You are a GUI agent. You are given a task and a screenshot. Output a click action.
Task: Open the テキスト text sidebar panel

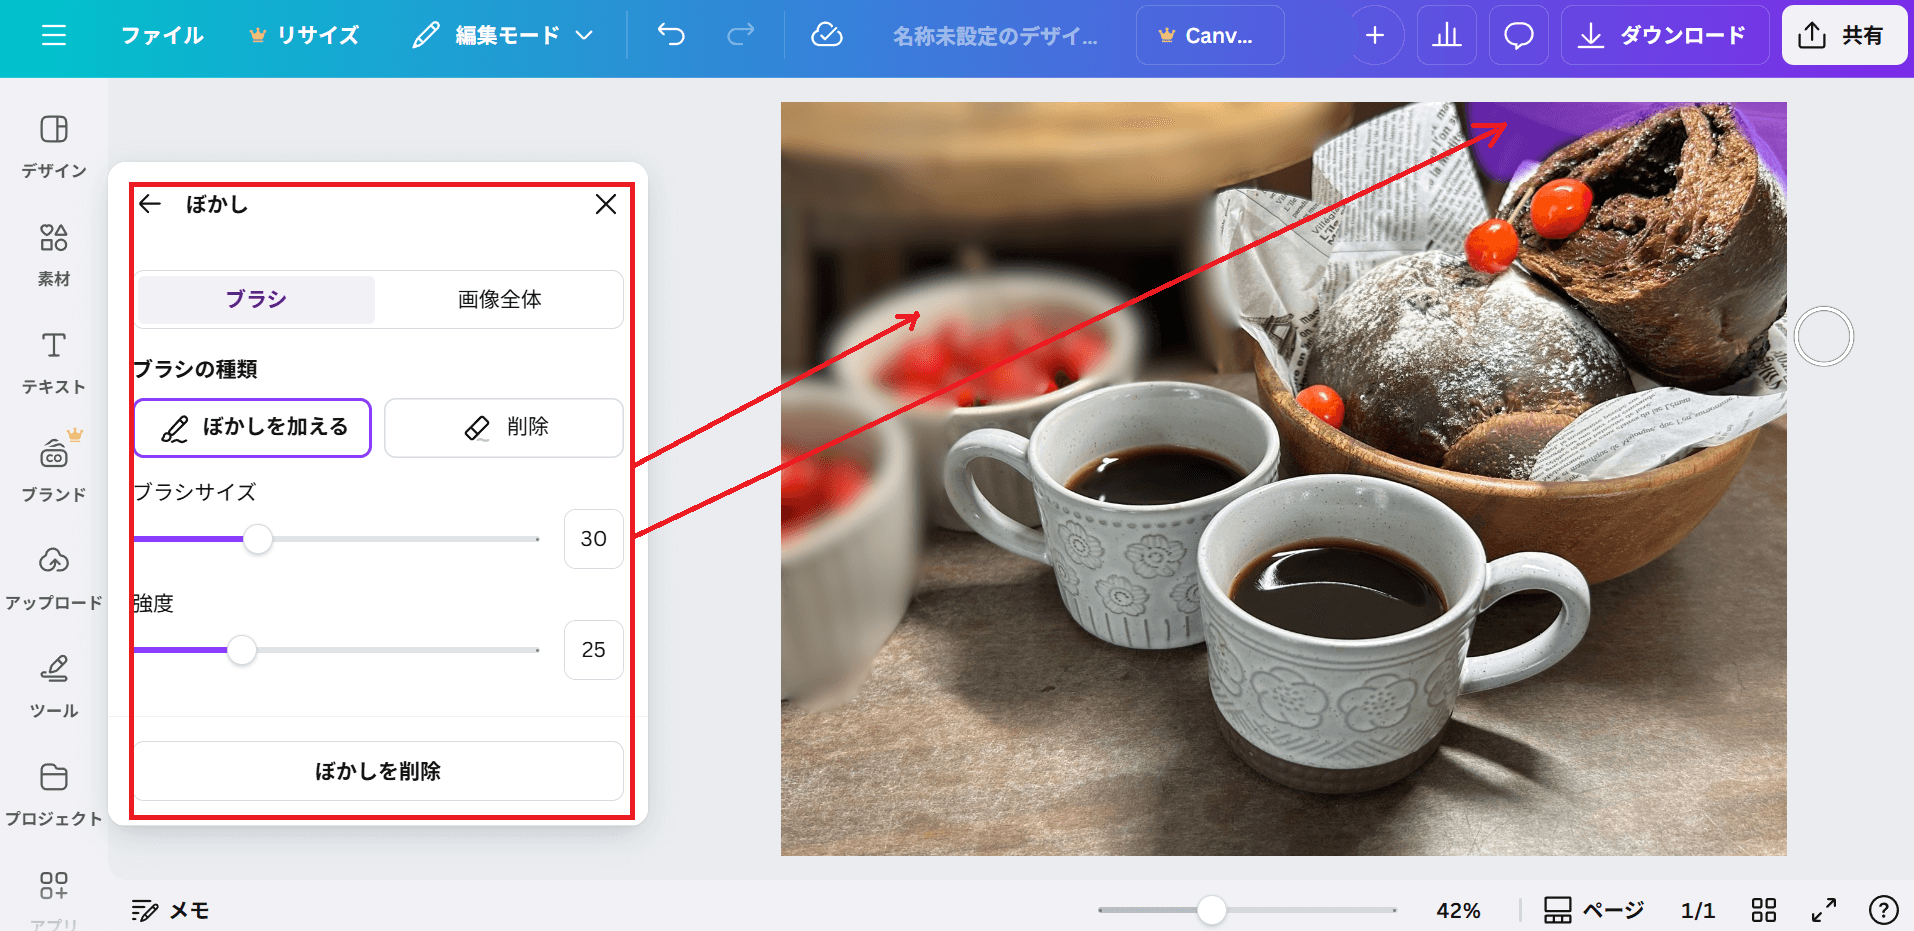[54, 362]
